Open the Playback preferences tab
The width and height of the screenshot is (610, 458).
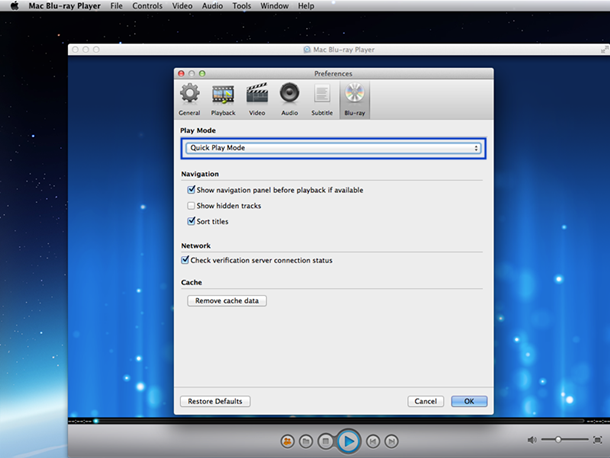pyautogui.click(x=223, y=99)
